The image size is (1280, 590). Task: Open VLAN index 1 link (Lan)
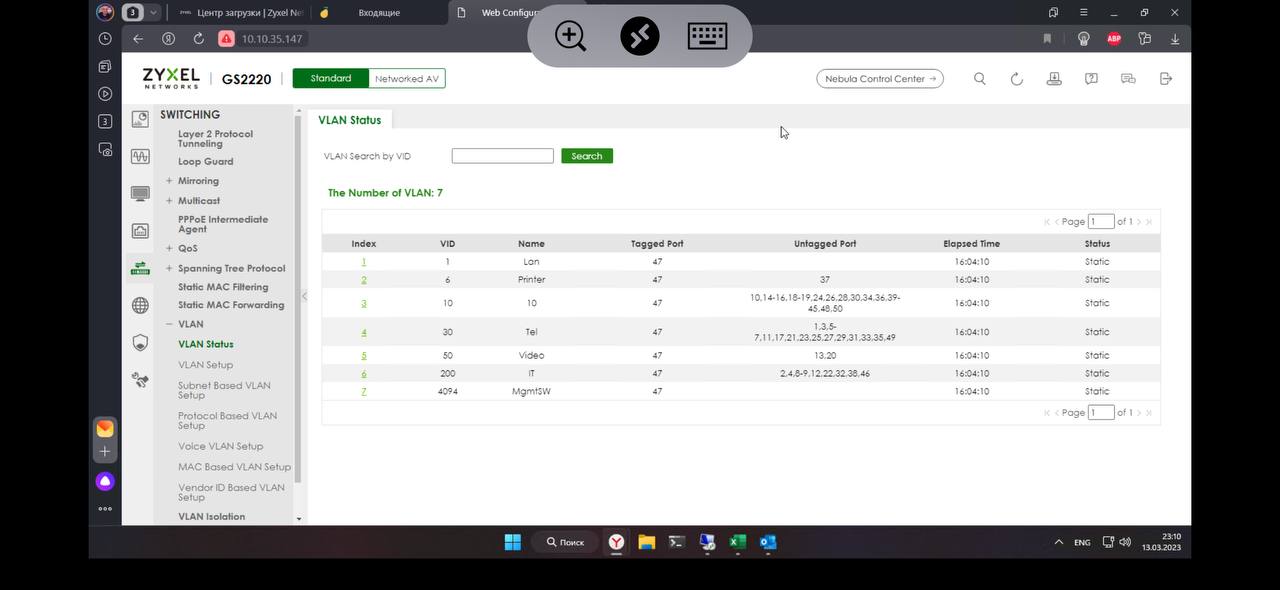coord(364,262)
